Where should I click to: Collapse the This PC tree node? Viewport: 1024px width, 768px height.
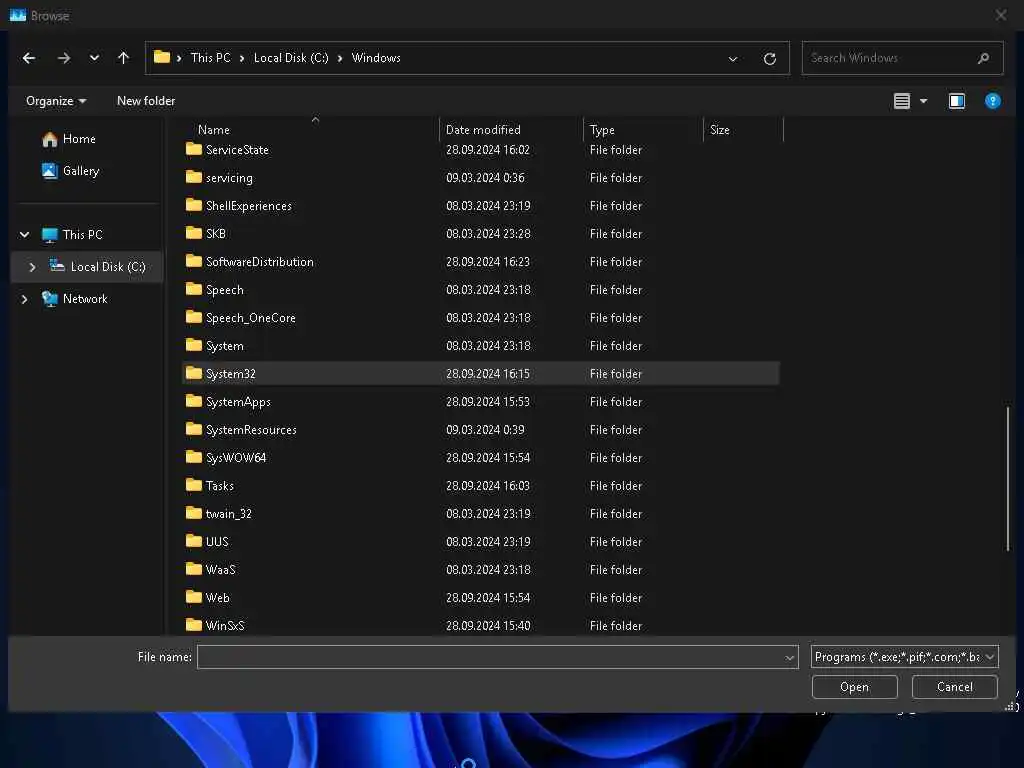(x=25, y=235)
